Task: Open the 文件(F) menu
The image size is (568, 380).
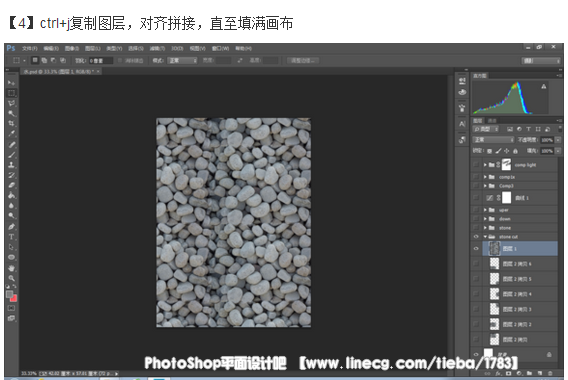Action: pyautogui.click(x=30, y=48)
